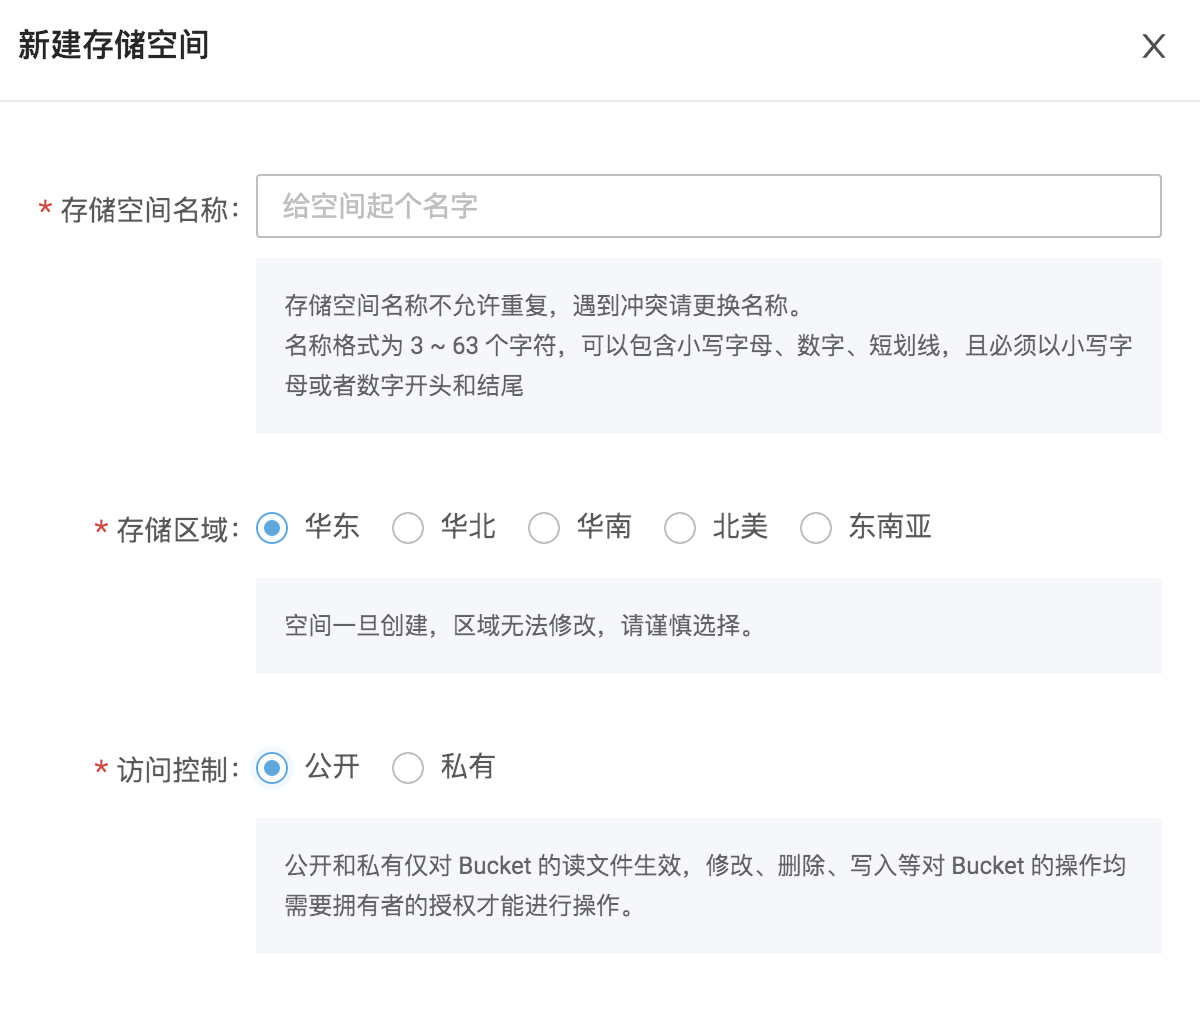Set access control to 私有
This screenshot has width=1200, height=1010.
pos(408,767)
